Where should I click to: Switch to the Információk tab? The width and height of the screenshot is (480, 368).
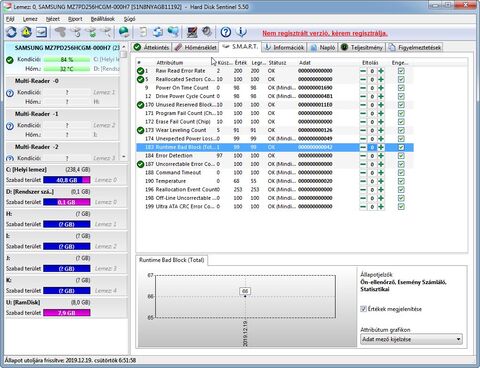[284, 47]
